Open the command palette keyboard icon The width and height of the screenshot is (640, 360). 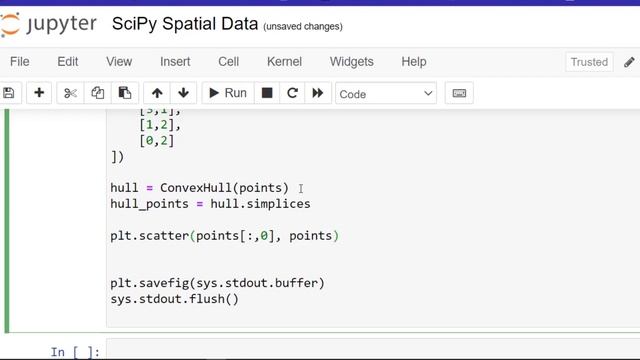(x=459, y=93)
